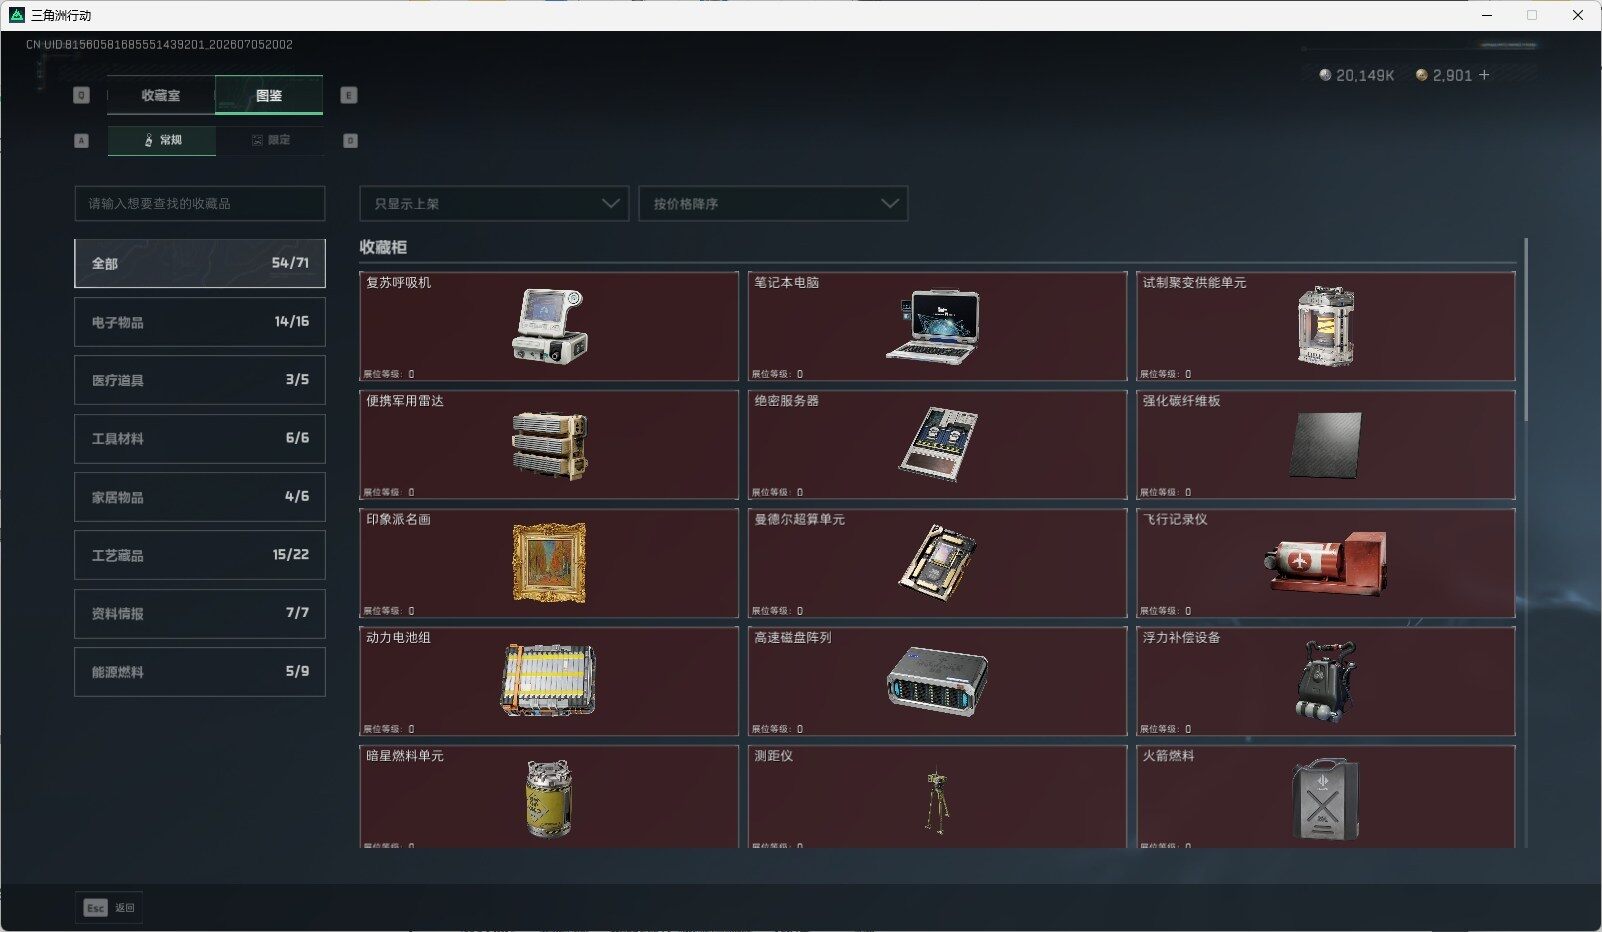
Task: Click the 动力电池组 battery image
Action: 548,680
